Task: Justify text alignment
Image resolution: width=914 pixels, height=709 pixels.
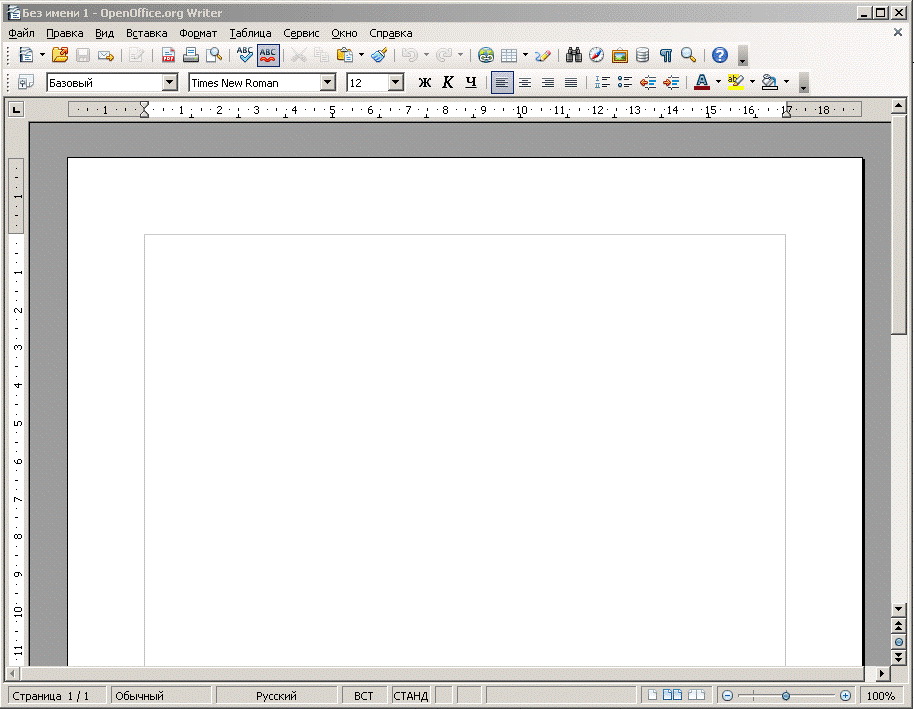Action: 571,82
